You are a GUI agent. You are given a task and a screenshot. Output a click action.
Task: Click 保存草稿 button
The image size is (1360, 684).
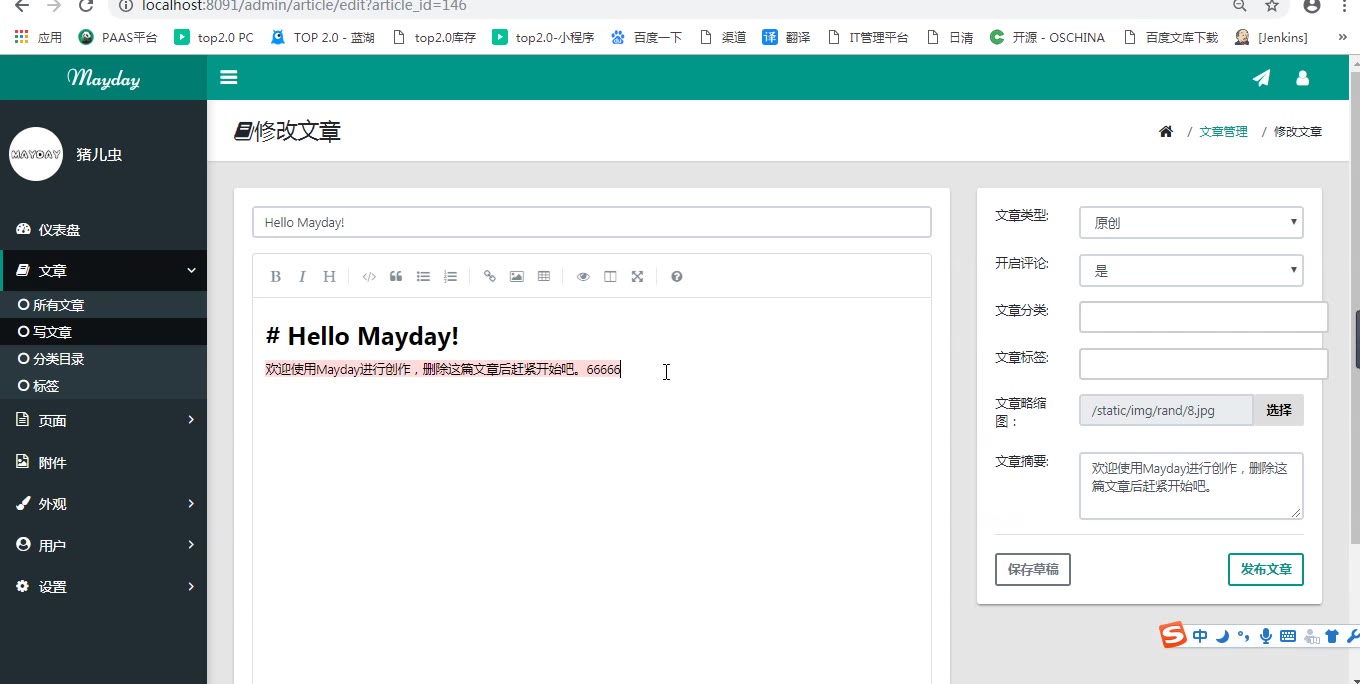tap(1033, 569)
